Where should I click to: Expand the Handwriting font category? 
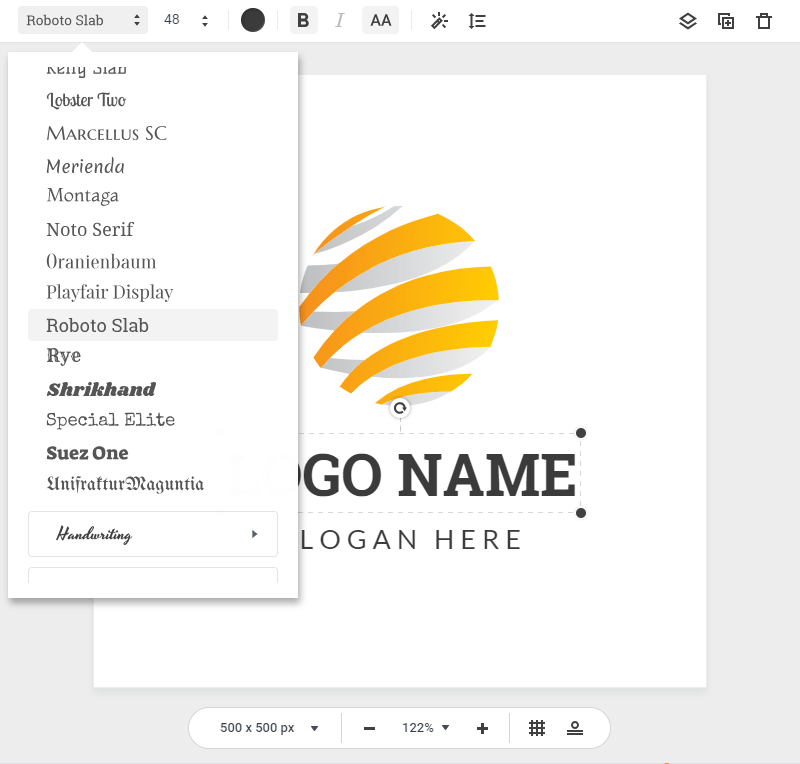pos(153,534)
